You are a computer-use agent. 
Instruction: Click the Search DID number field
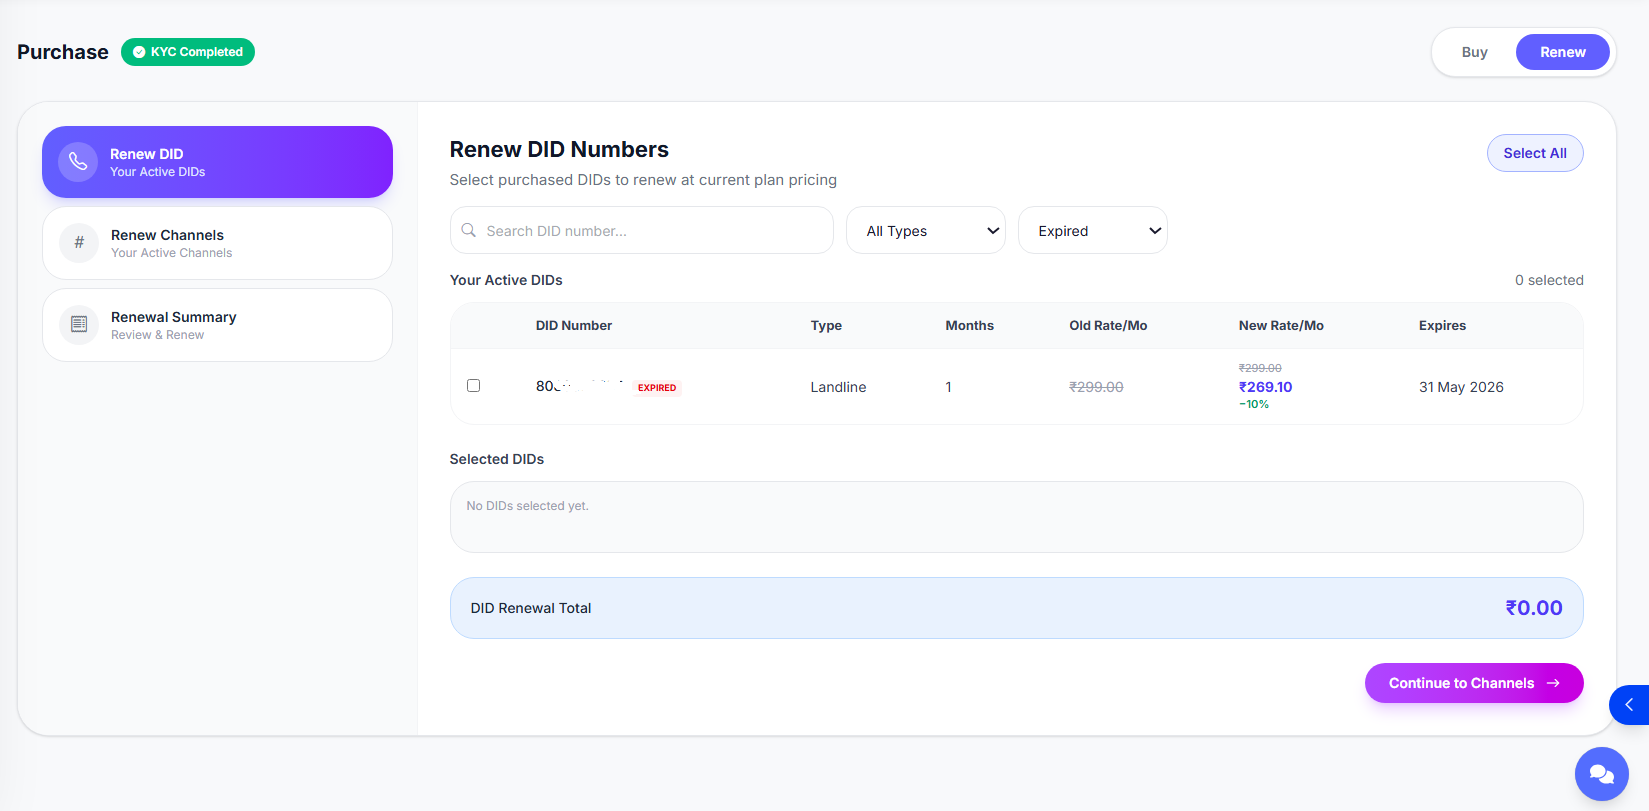pos(642,230)
